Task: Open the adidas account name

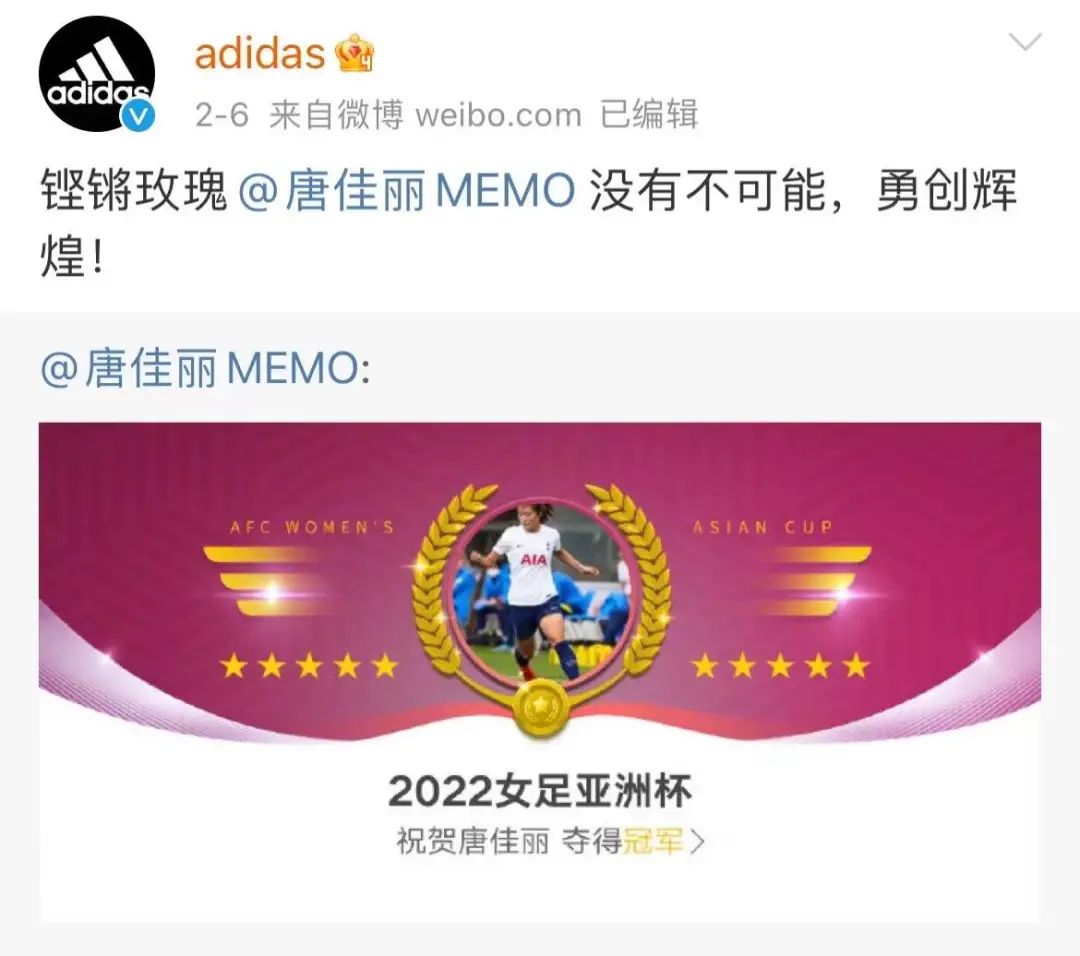Action: click(x=260, y=53)
